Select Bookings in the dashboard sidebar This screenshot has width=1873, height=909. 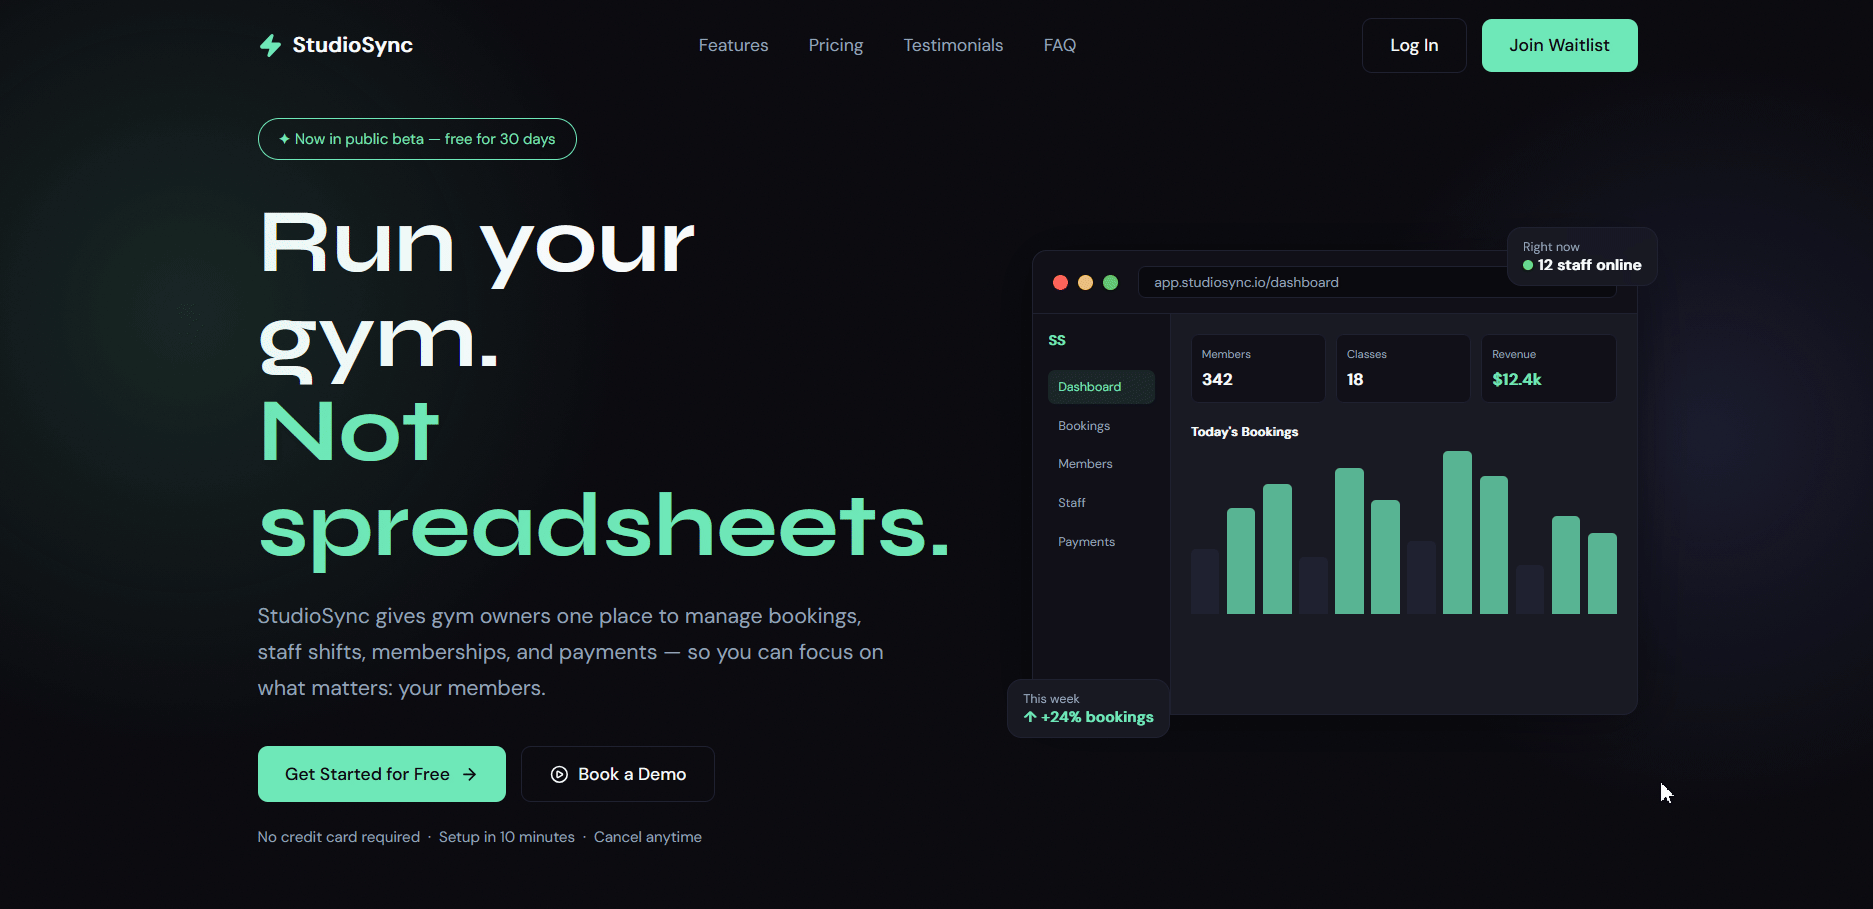(1084, 426)
